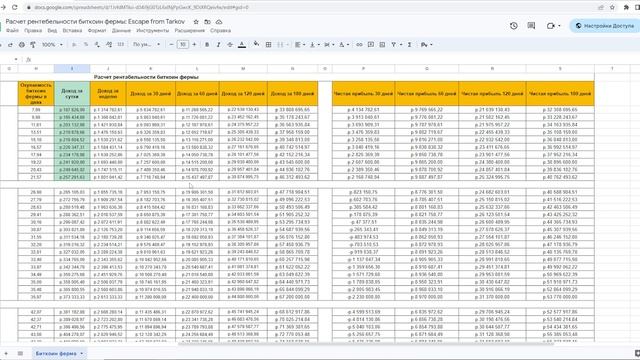Open the Инструменты menu
Viewport: 640px width, 360px height.
152,31
